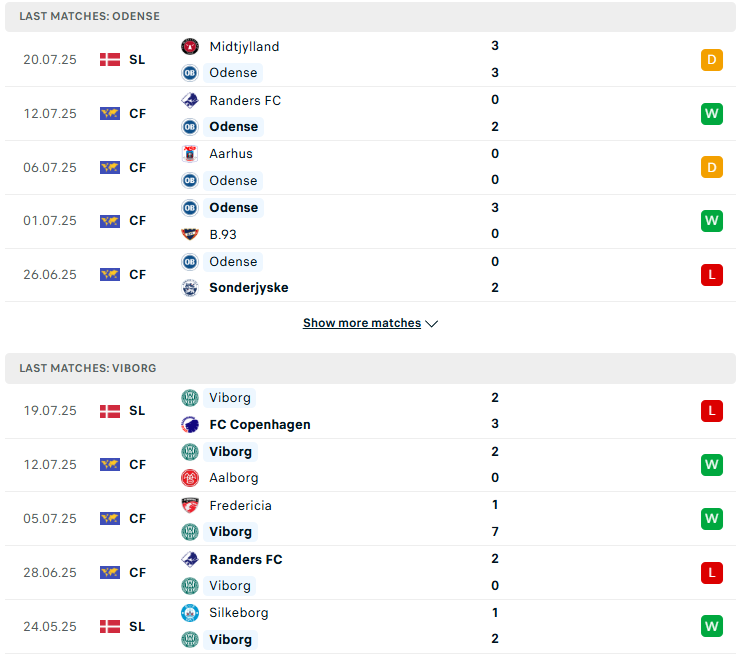Click the FC Copenhagen lion logo
740x658 pixels.
pos(190,424)
